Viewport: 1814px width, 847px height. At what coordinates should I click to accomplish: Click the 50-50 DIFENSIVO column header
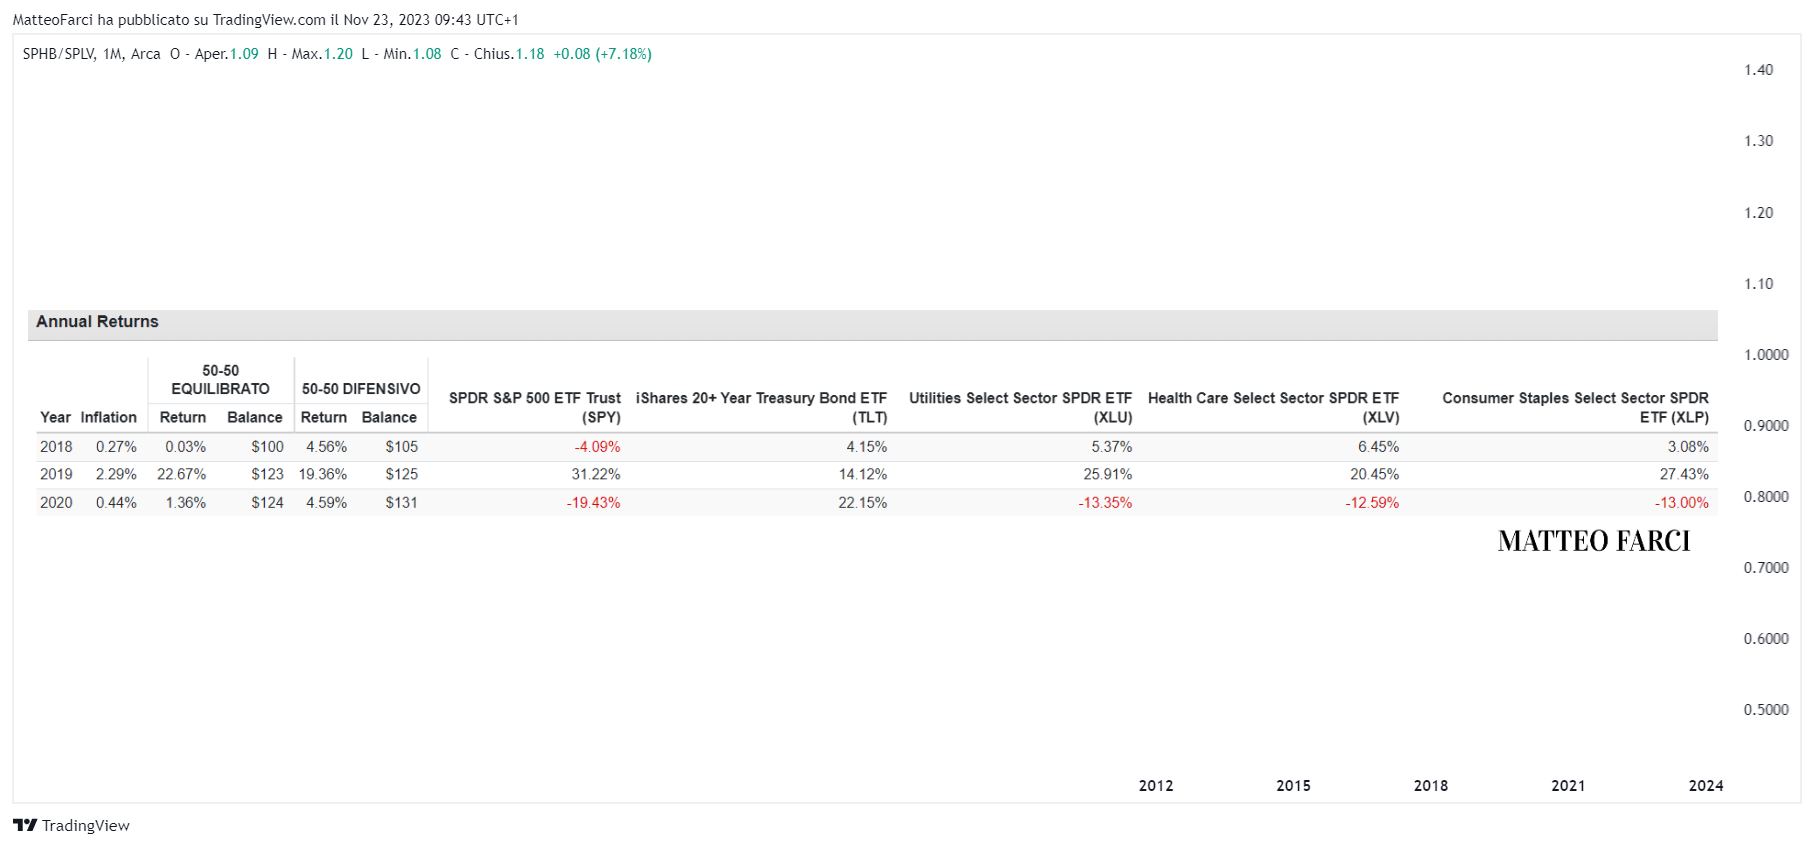pyautogui.click(x=361, y=389)
